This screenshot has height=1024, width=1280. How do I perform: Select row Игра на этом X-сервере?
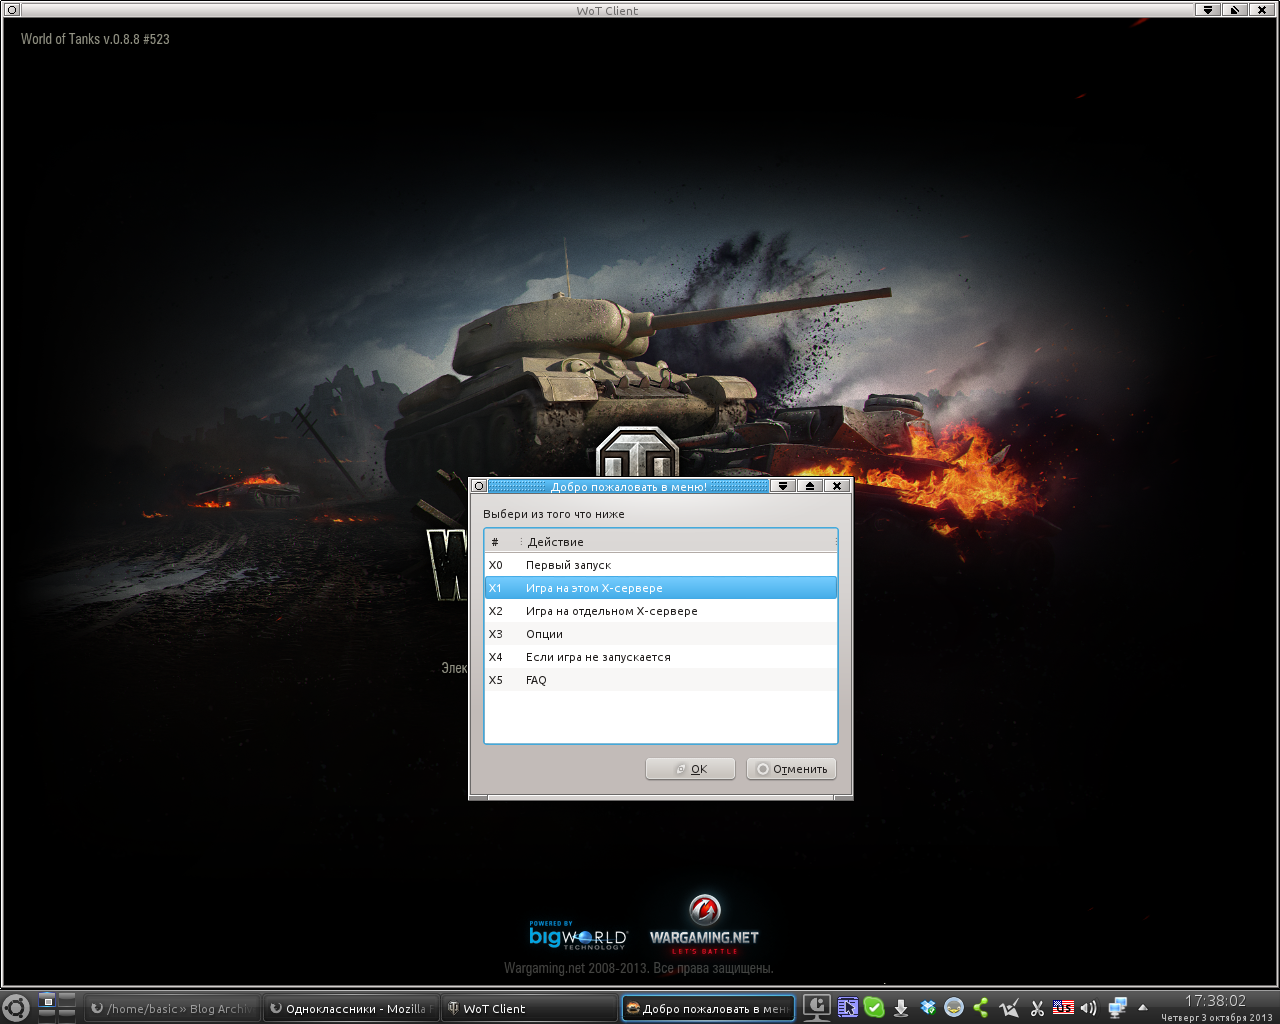click(661, 588)
